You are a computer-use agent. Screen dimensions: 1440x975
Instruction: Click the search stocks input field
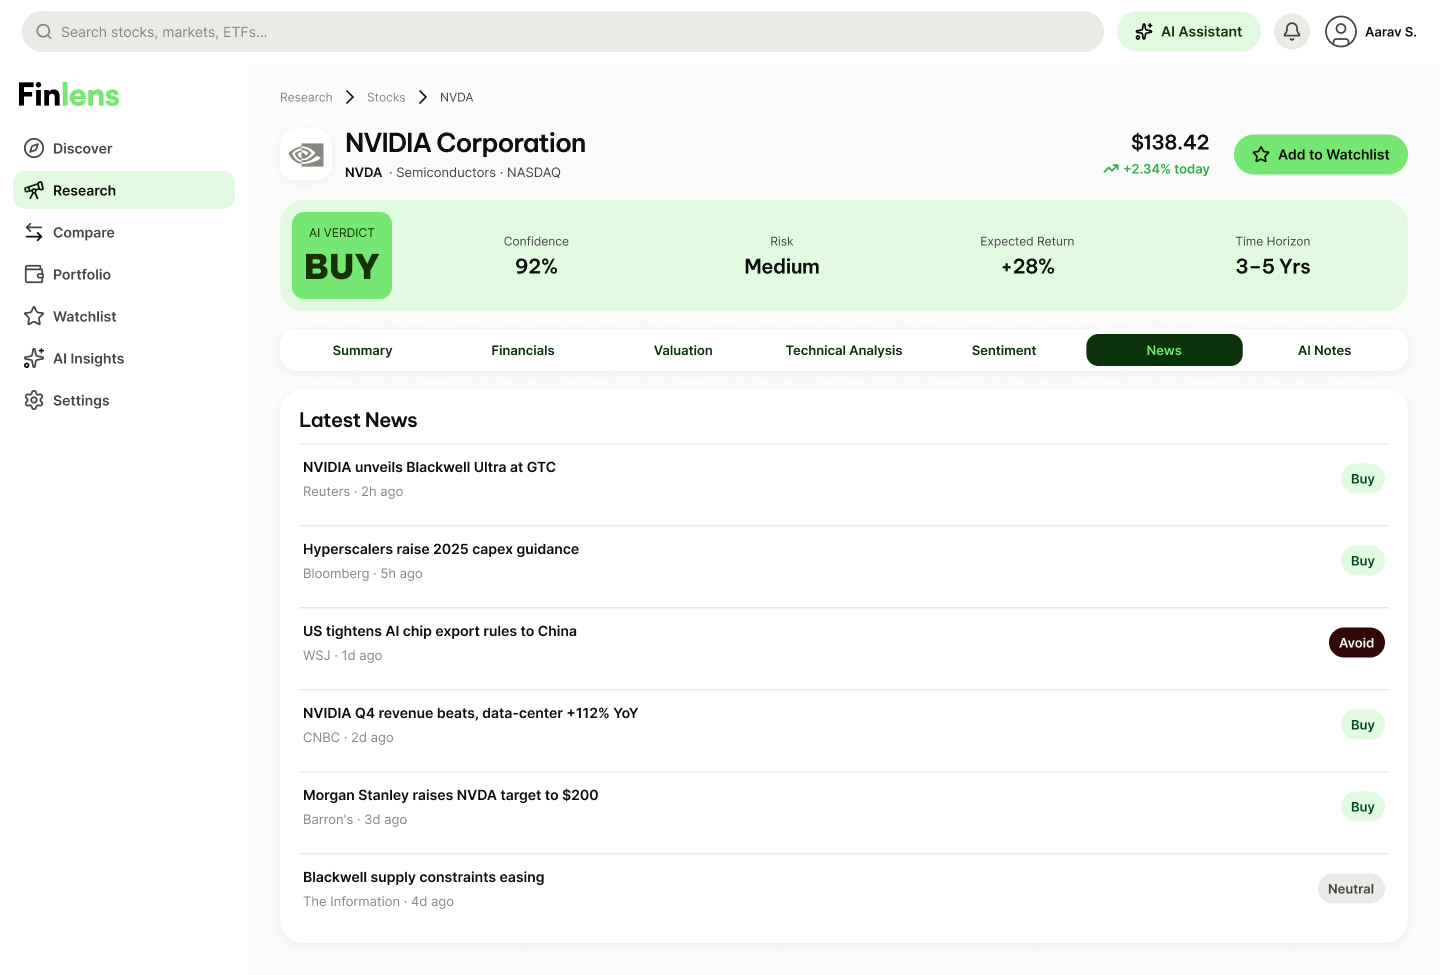[x=563, y=32]
